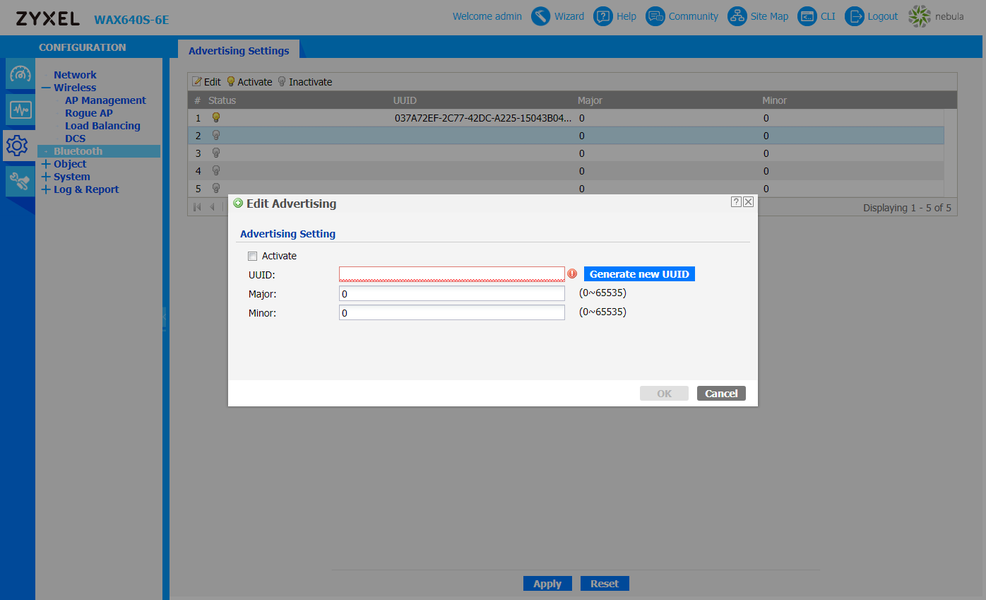Click Generate new UUID button
This screenshot has width=986, height=600.
pyautogui.click(x=639, y=274)
